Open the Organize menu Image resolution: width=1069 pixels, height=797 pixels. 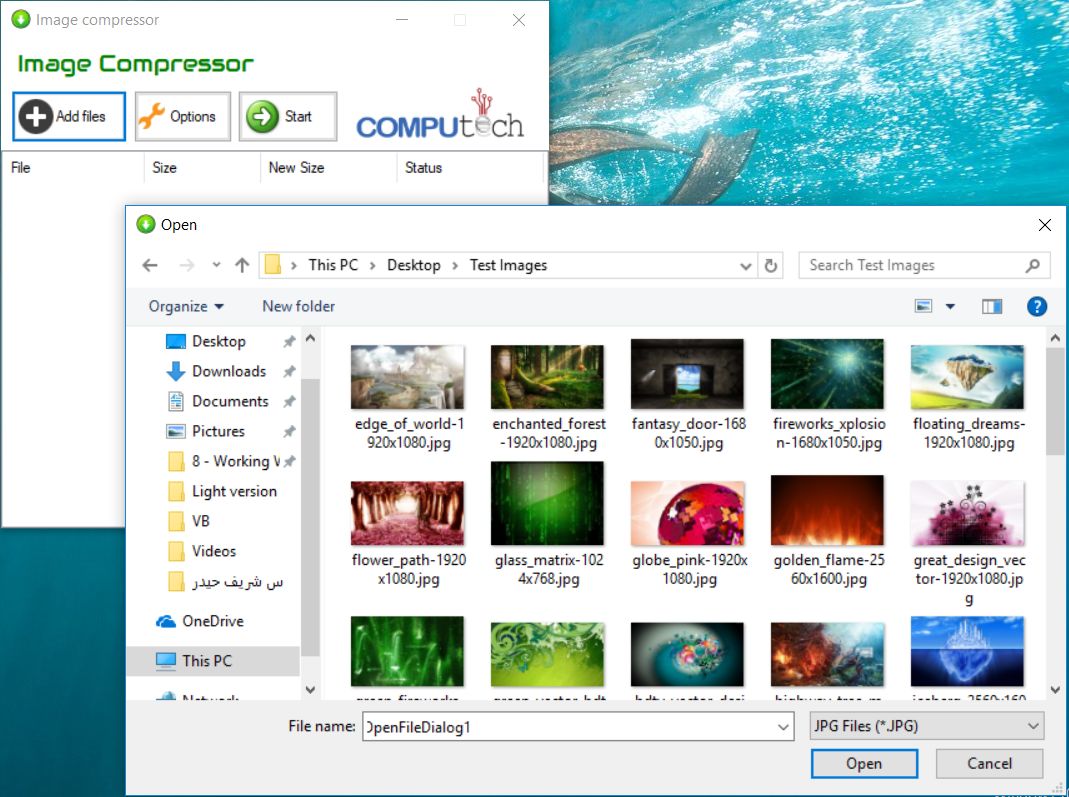click(186, 306)
